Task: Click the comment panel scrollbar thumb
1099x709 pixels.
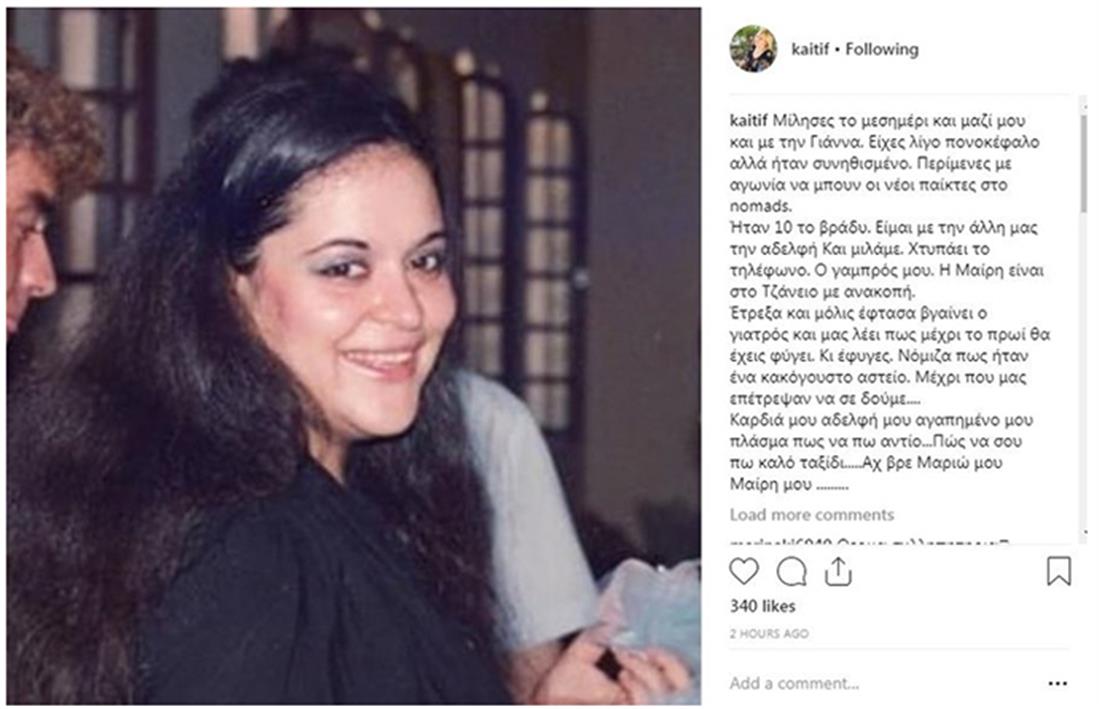Action: (x=1084, y=163)
